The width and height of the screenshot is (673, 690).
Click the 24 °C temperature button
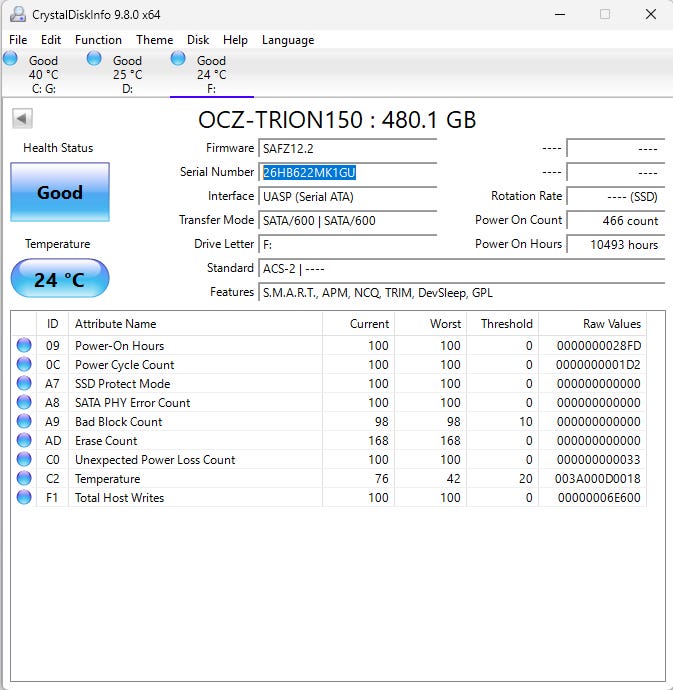click(x=60, y=279)
